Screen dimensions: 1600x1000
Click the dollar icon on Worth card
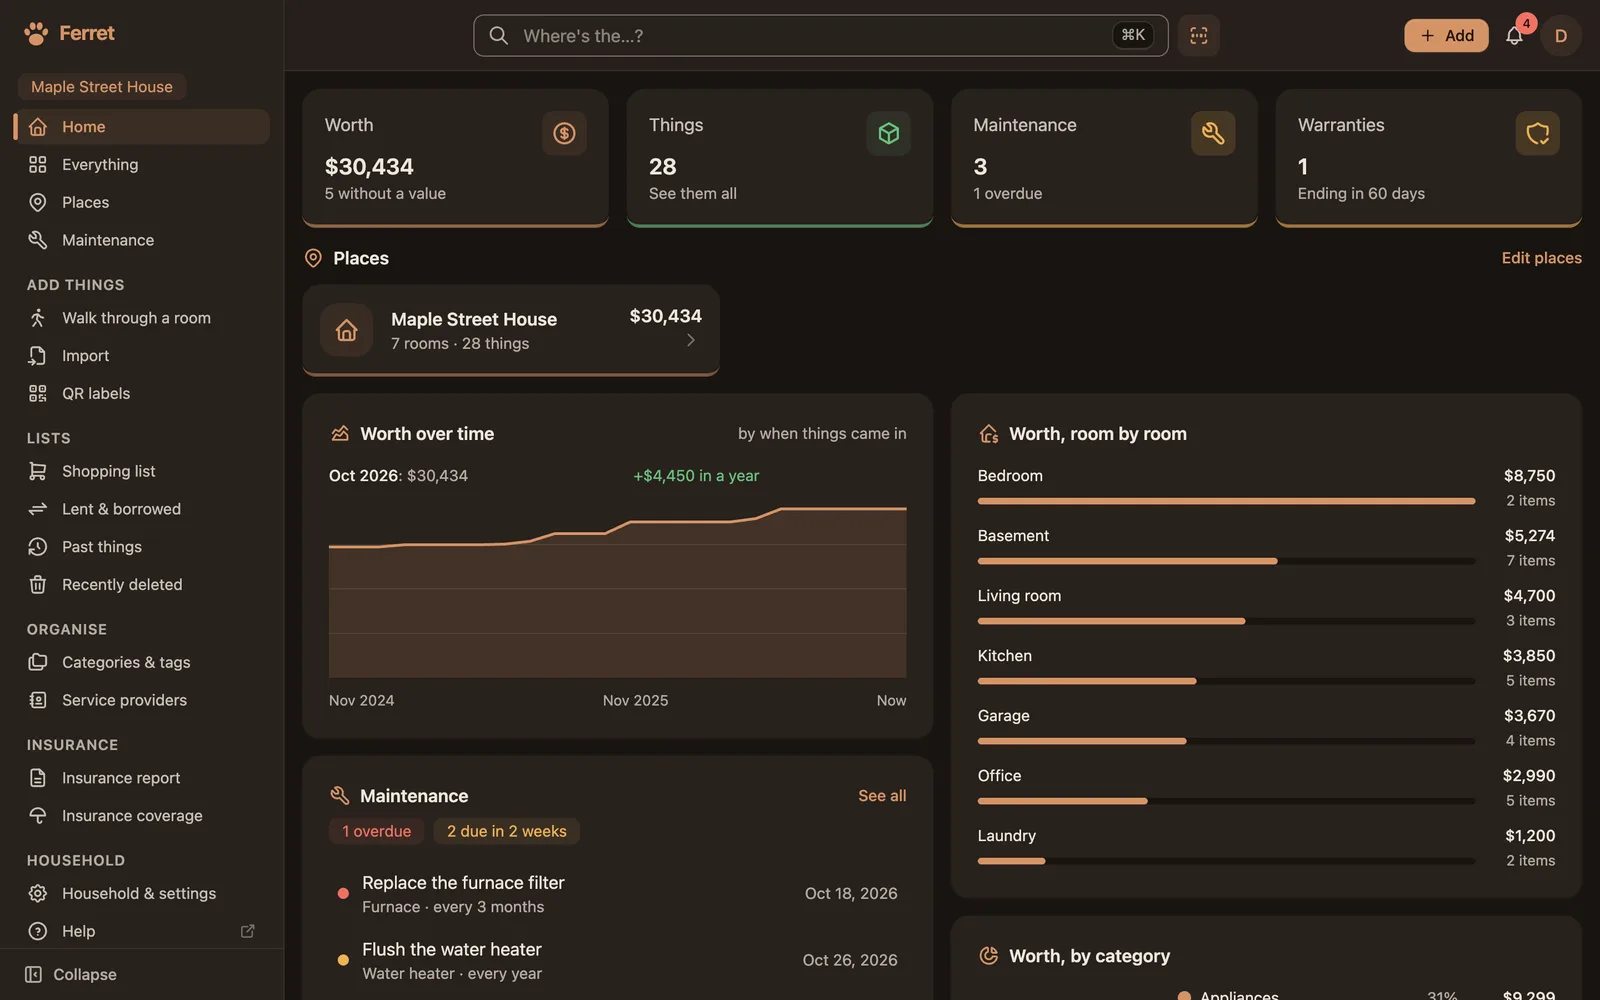564,133
